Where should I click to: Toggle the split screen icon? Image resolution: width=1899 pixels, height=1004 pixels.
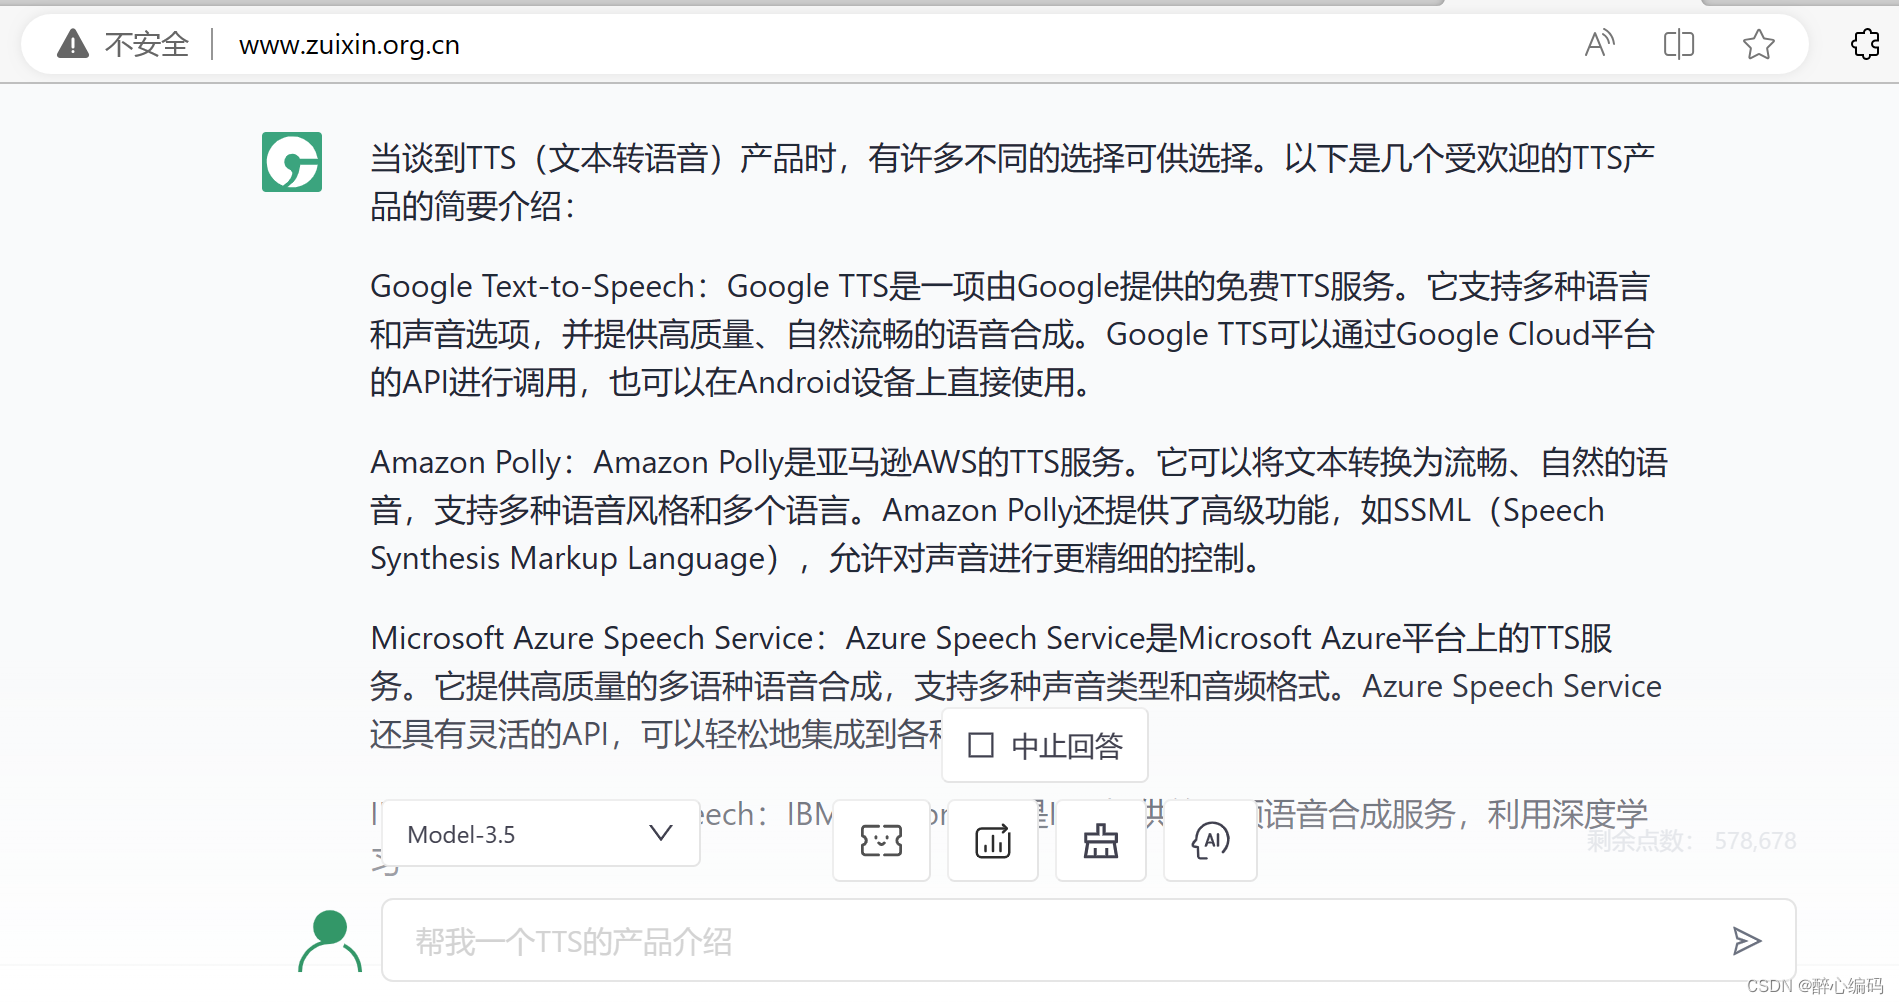click(1679, 44)
